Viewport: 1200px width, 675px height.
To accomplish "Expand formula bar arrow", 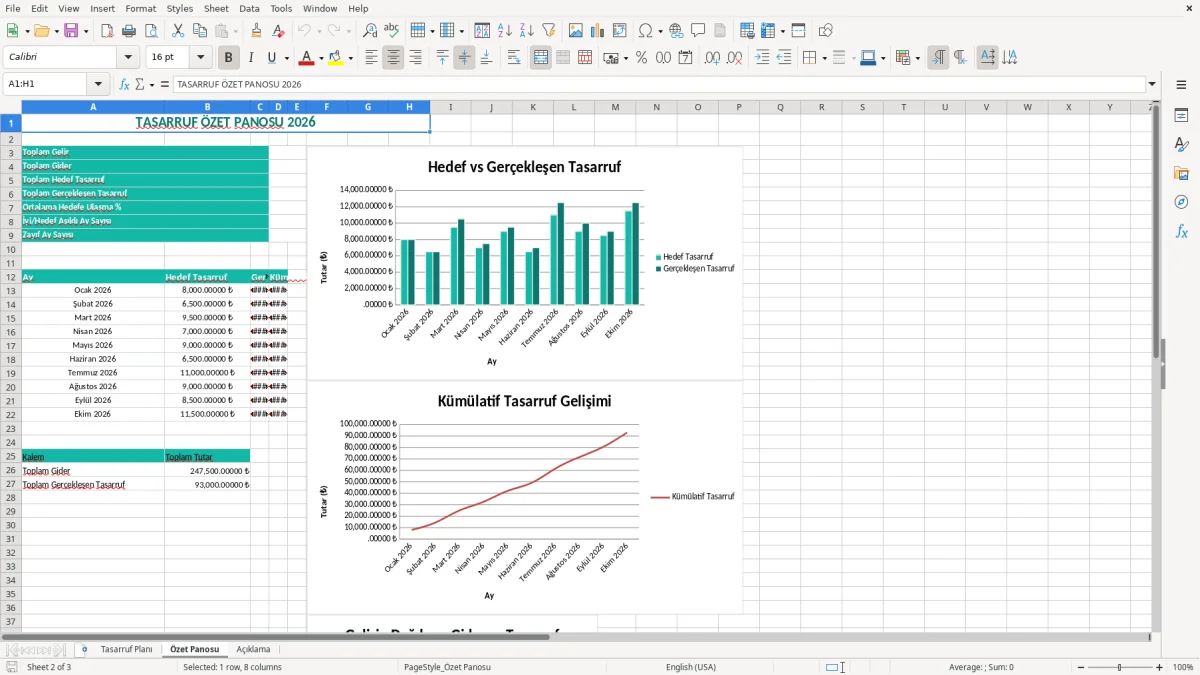I will point(1152,84).
